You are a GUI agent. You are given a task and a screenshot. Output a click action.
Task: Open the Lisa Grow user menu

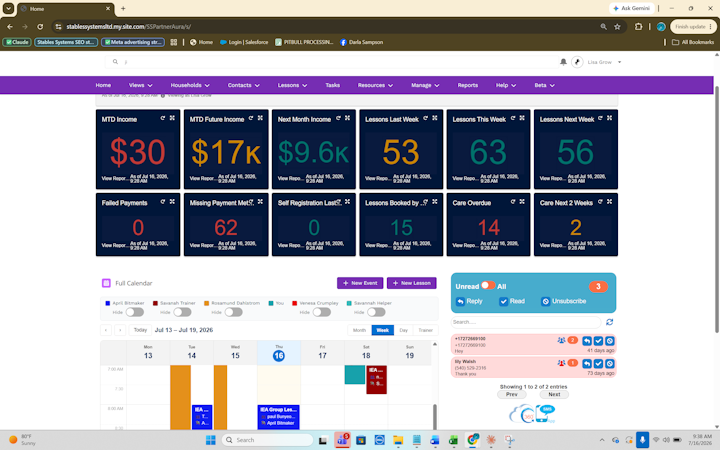[x=604, y=62]
